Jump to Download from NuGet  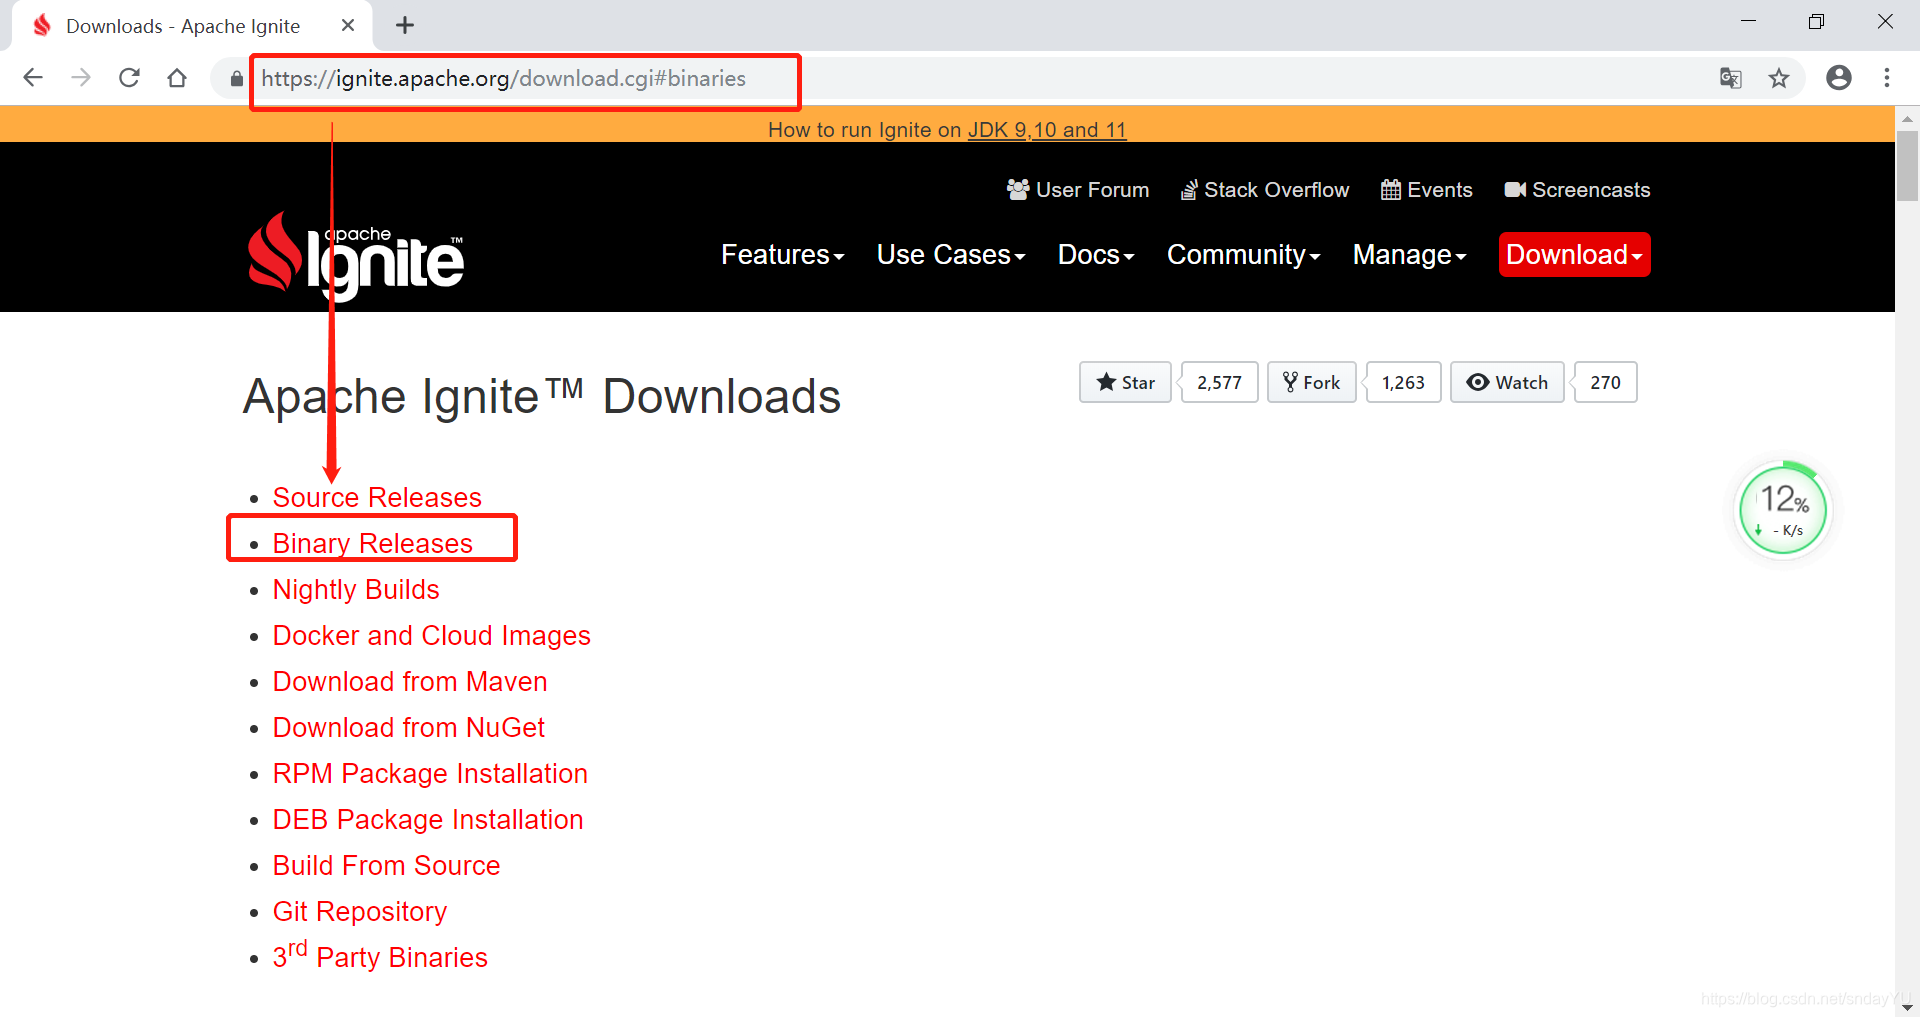point(409,727)
